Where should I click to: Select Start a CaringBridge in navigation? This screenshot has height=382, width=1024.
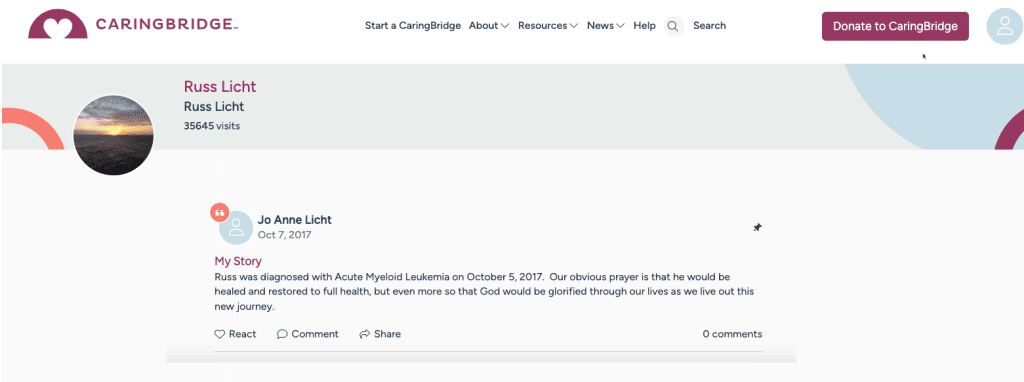pyautogui.click(x=413, y=25)
